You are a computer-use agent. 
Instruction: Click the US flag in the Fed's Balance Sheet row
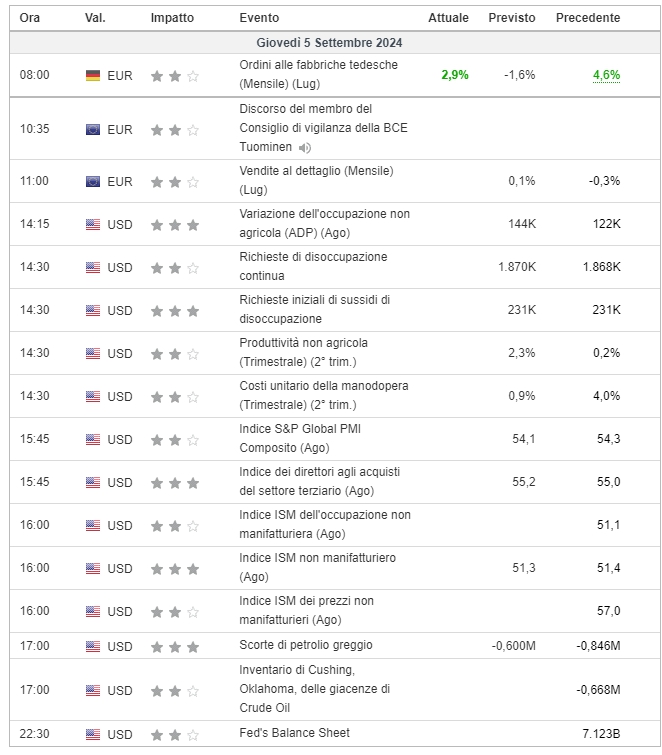pos(93,734)
